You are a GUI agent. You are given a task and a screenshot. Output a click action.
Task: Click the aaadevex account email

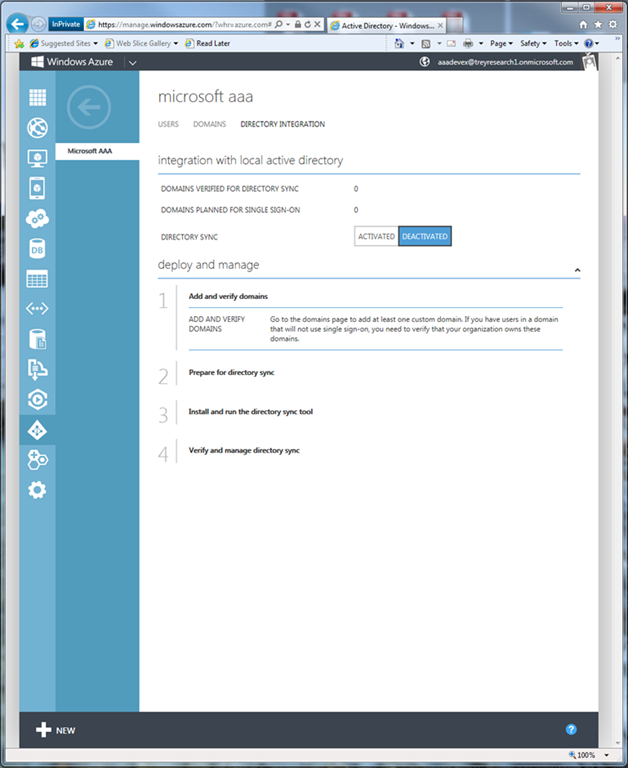[x=505, y=62]
